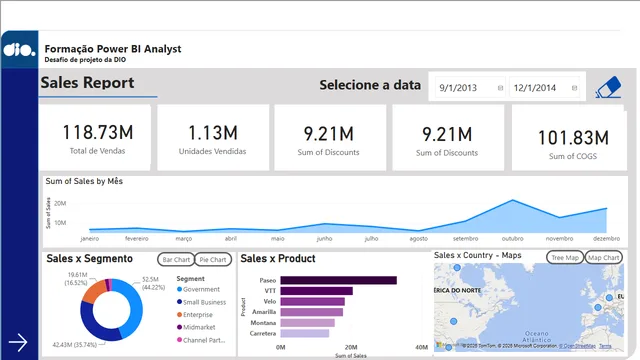Open calendar picker for start date 9/1/2013
640x360 pixels.
(x=500, y=88)
